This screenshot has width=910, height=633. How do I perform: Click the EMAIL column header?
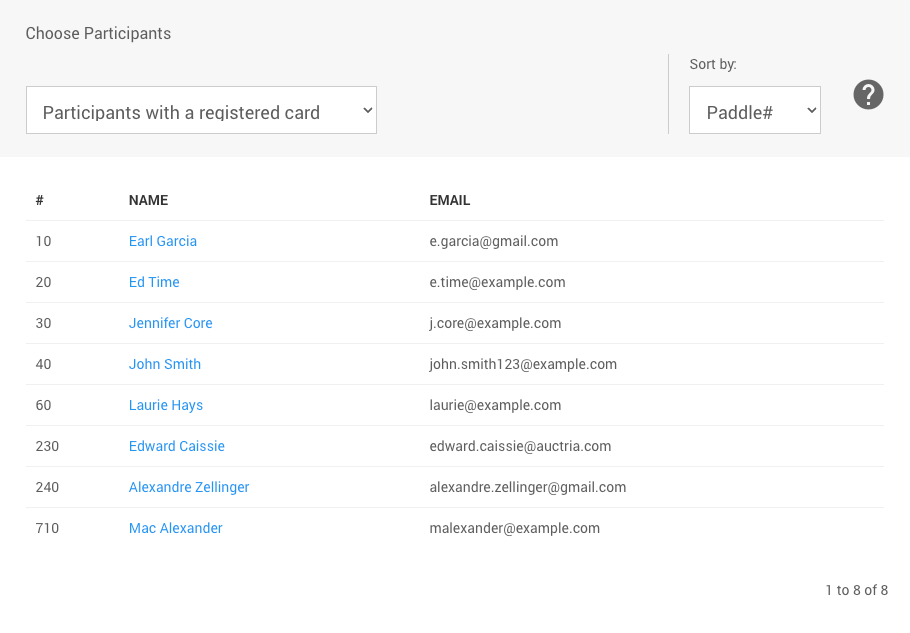pyautogui.click(x=450, y=200)
